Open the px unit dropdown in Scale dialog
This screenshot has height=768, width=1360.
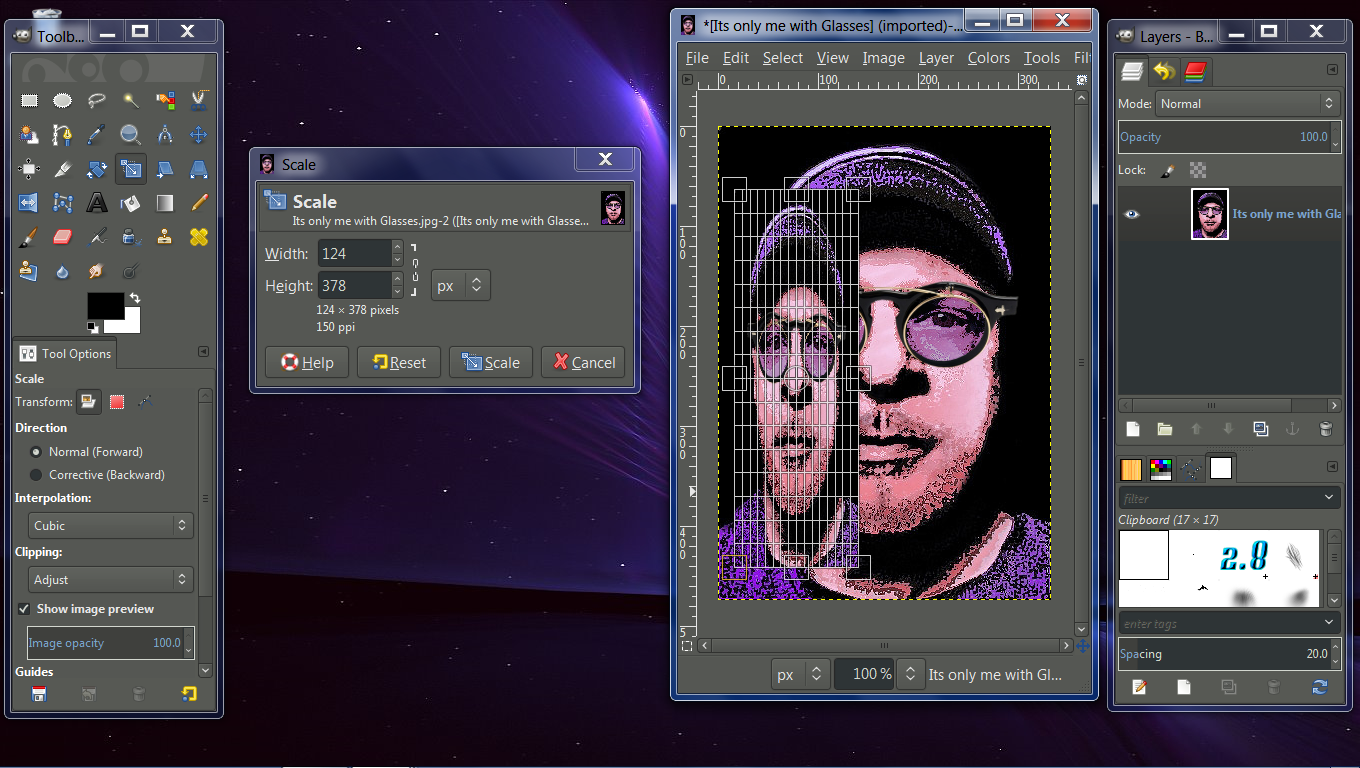pos(460,286)
